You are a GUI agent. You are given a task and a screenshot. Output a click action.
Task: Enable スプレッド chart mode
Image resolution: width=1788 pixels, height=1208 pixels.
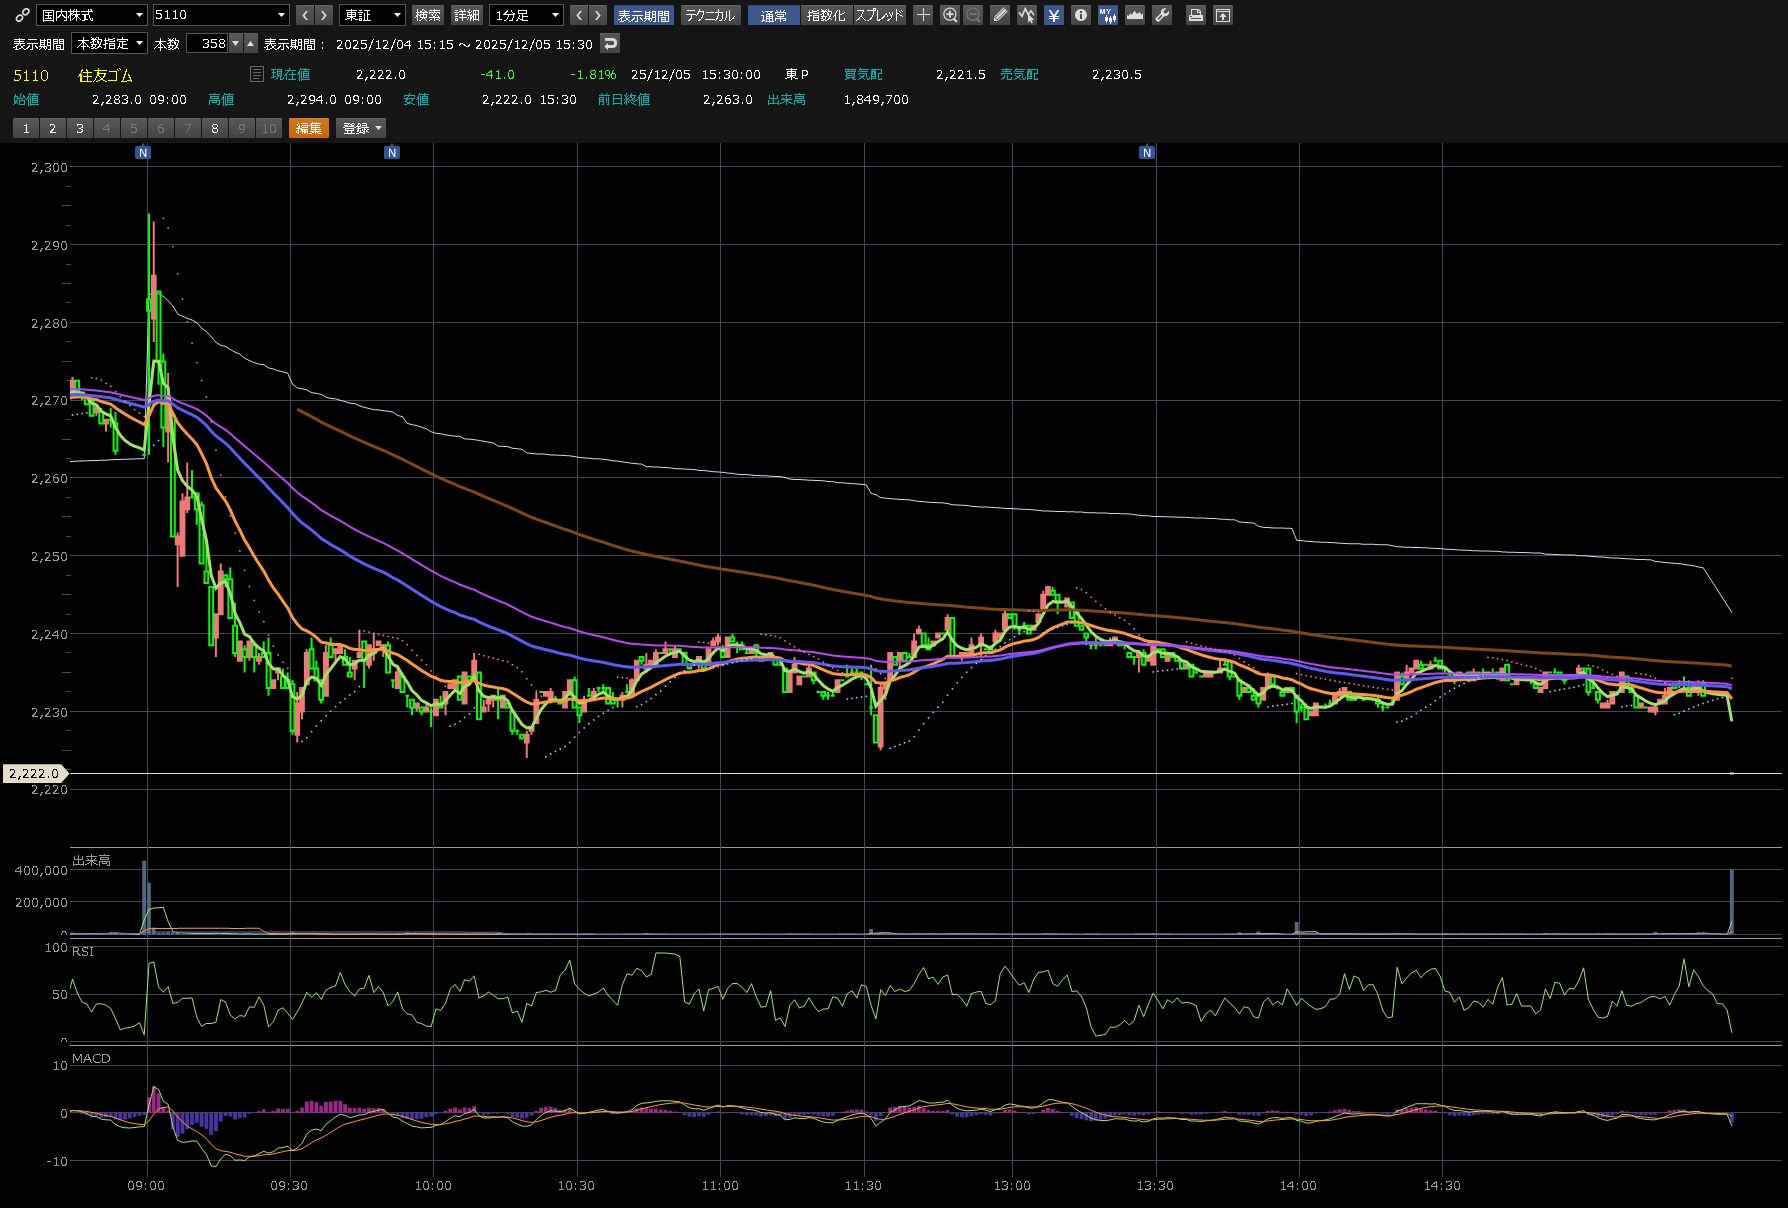pyautogui.click(x=879, y=15)
